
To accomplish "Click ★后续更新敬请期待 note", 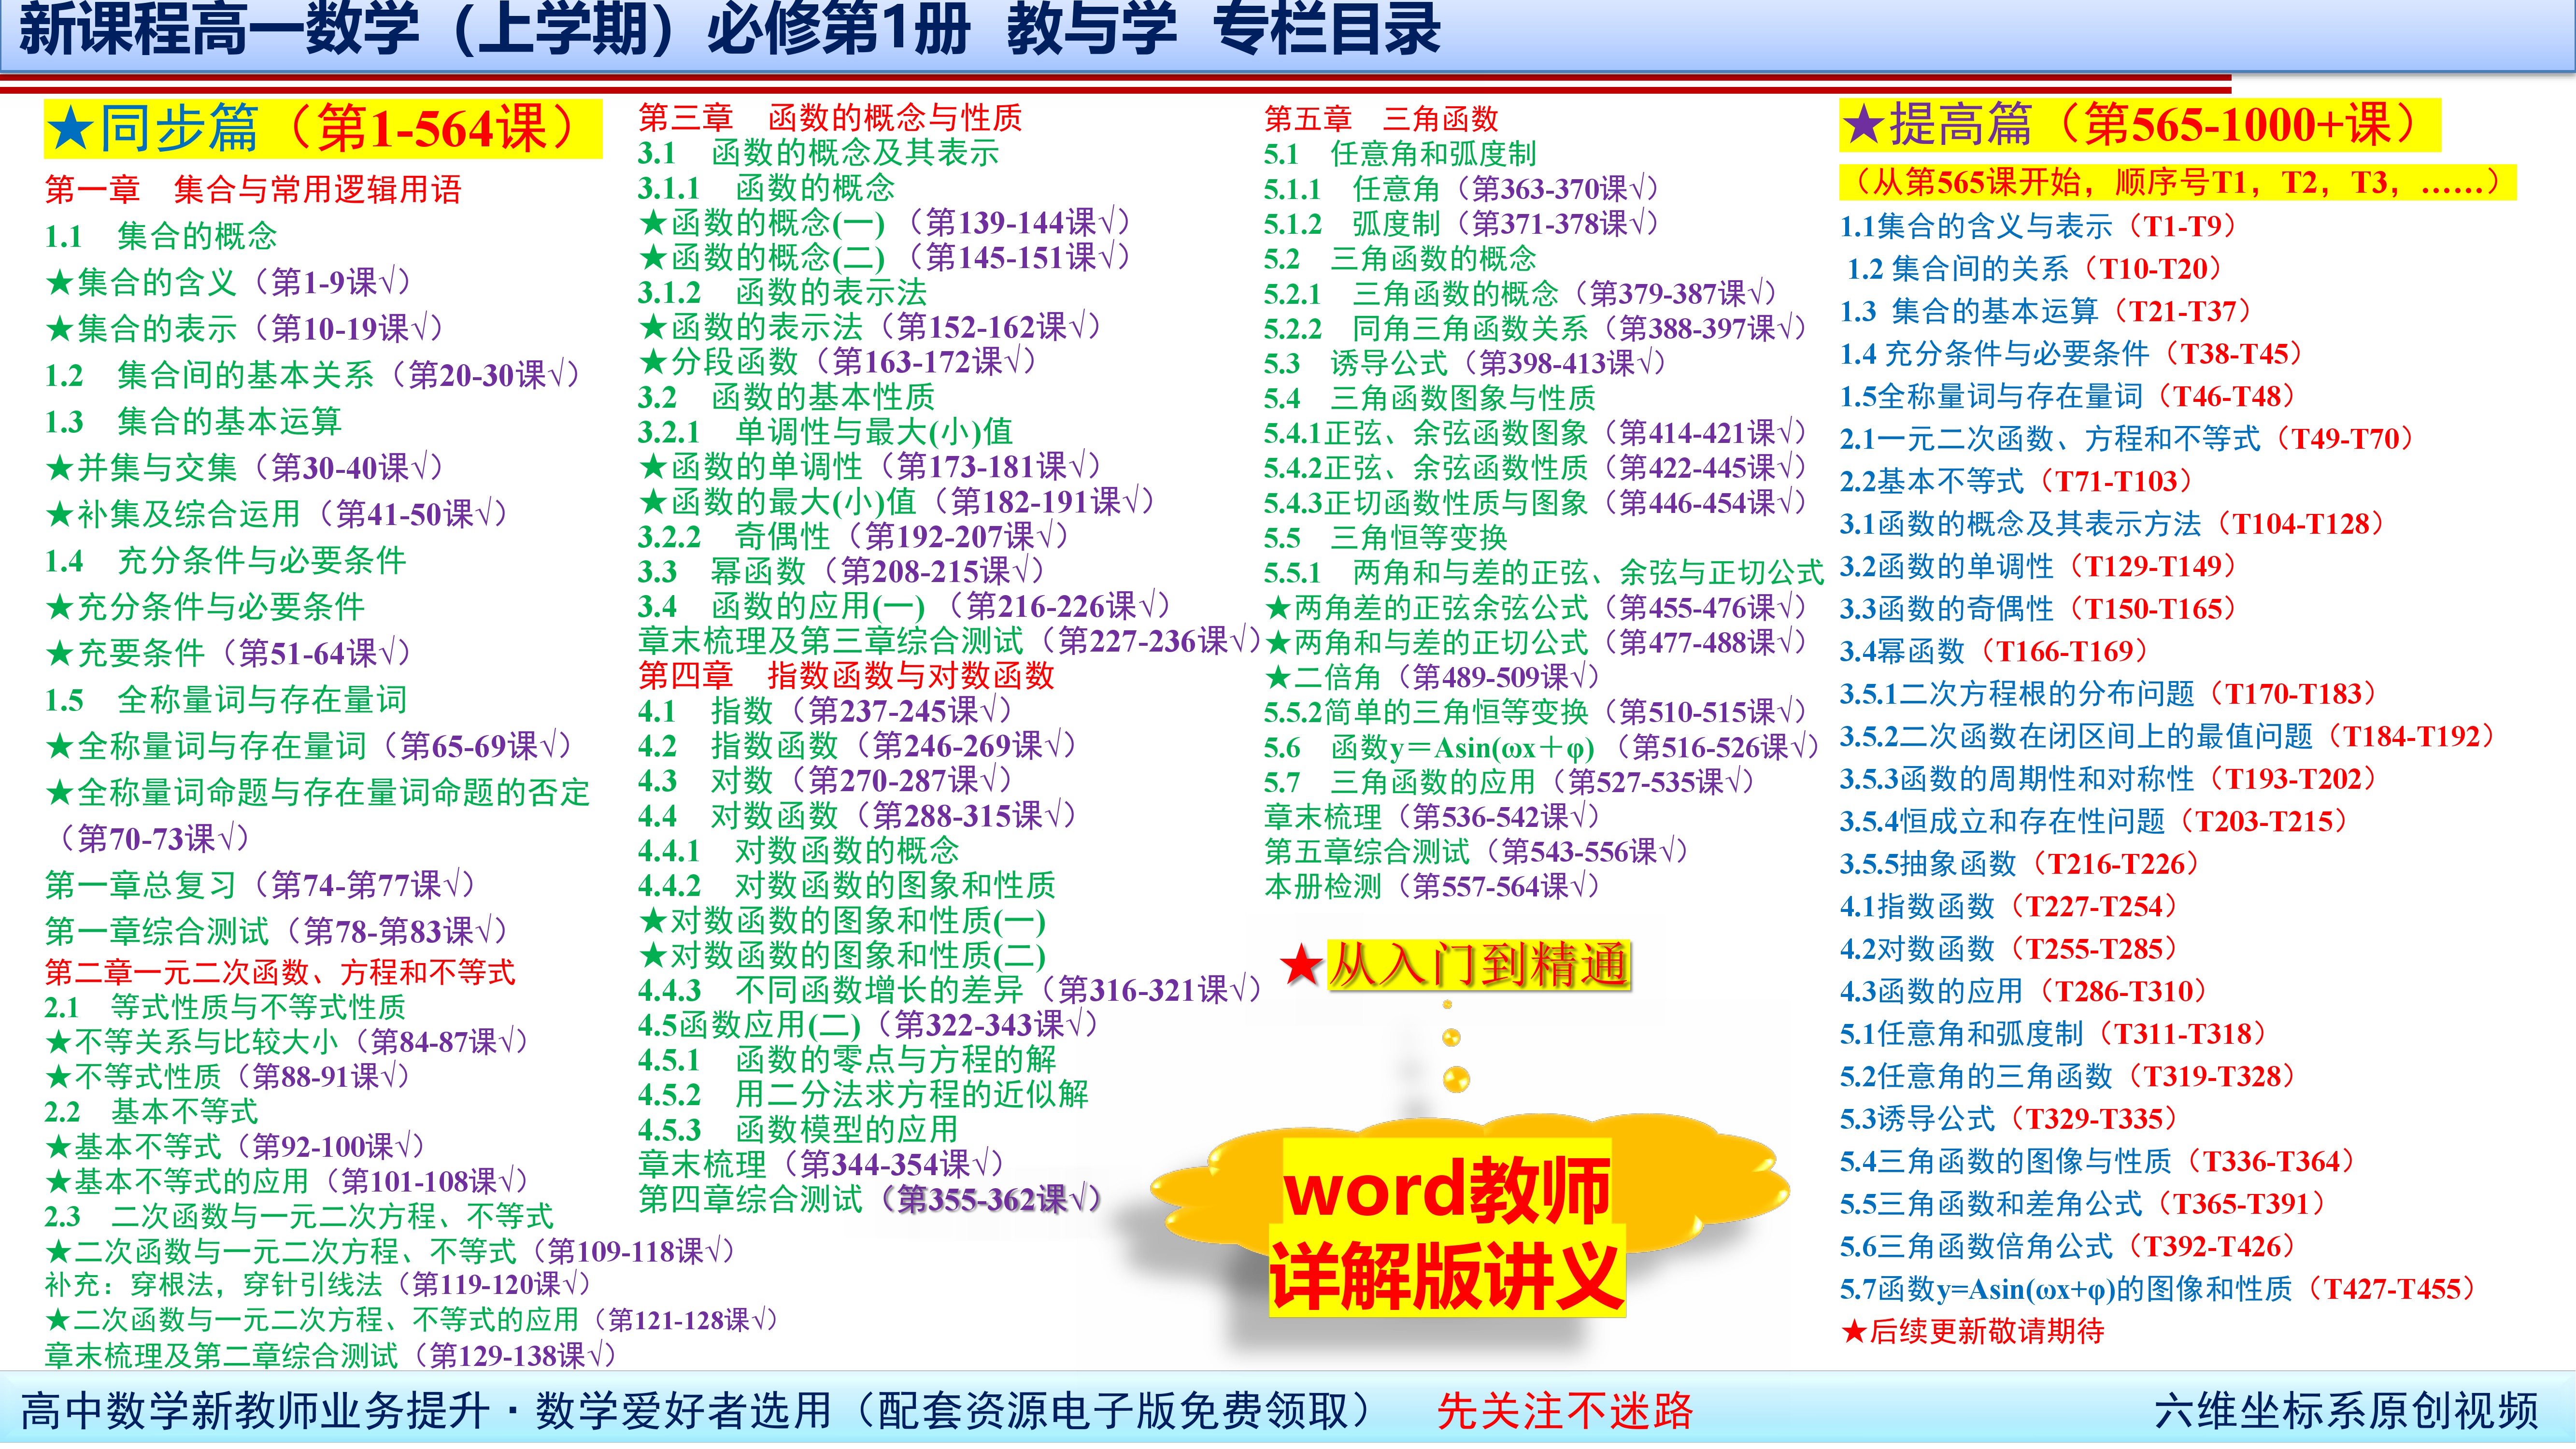I will coord(1973,1331).
